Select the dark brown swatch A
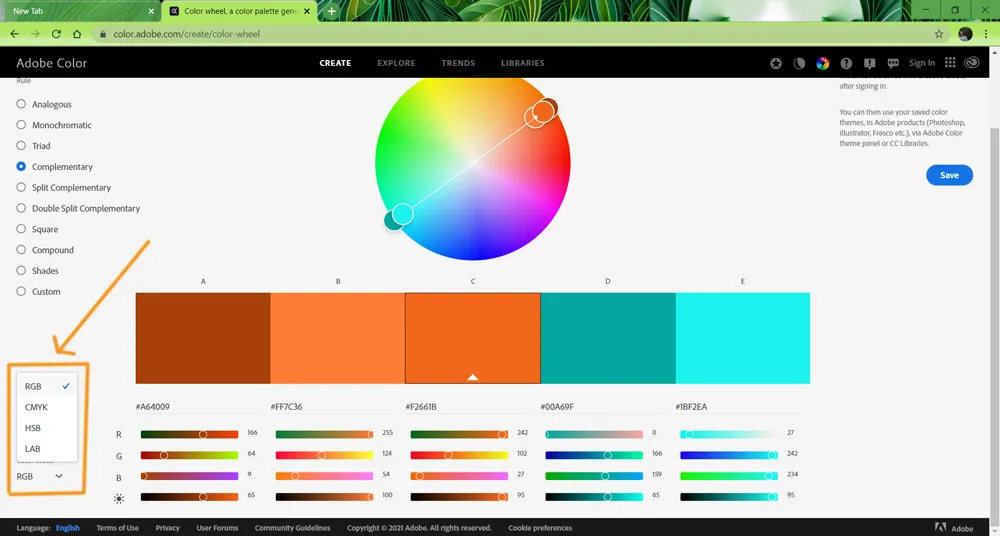 pos(203,338)
